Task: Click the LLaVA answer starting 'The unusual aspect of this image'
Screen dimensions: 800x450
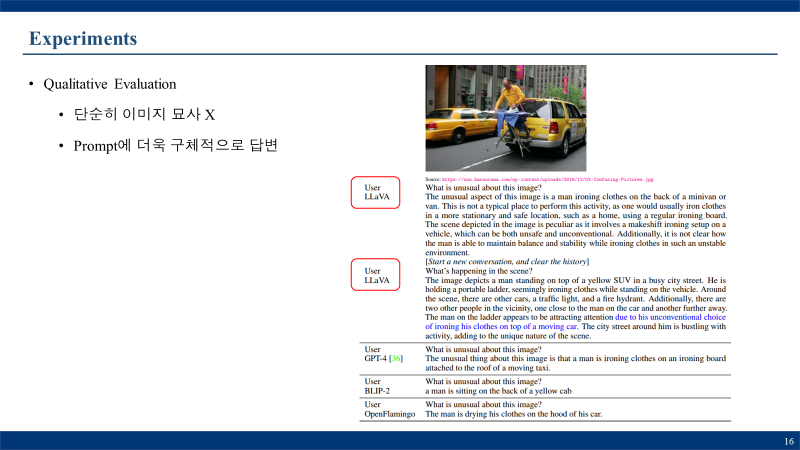Action: 576,224
